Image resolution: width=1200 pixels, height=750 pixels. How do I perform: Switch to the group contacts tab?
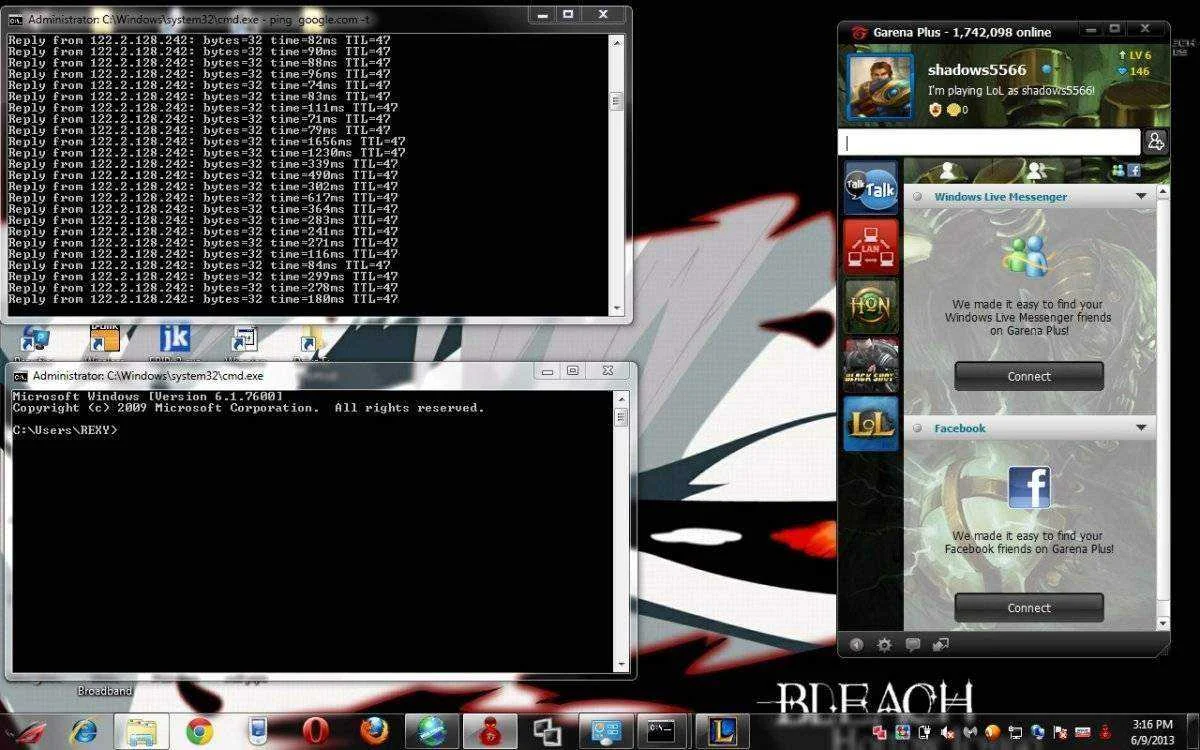click(x=1036, y=171)
